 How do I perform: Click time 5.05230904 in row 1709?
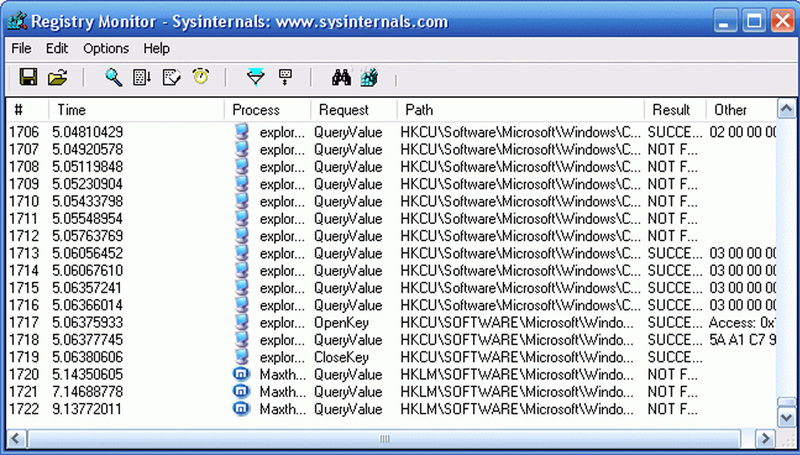87,184
